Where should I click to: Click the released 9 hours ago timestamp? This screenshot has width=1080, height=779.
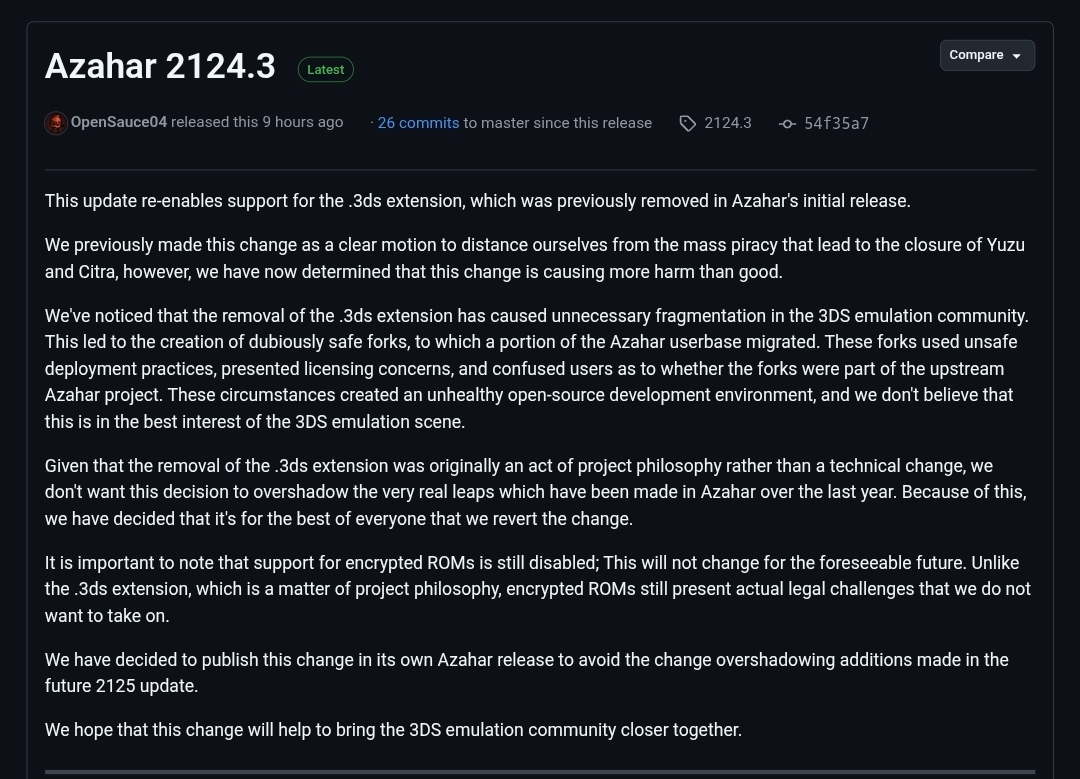(257, 122)
